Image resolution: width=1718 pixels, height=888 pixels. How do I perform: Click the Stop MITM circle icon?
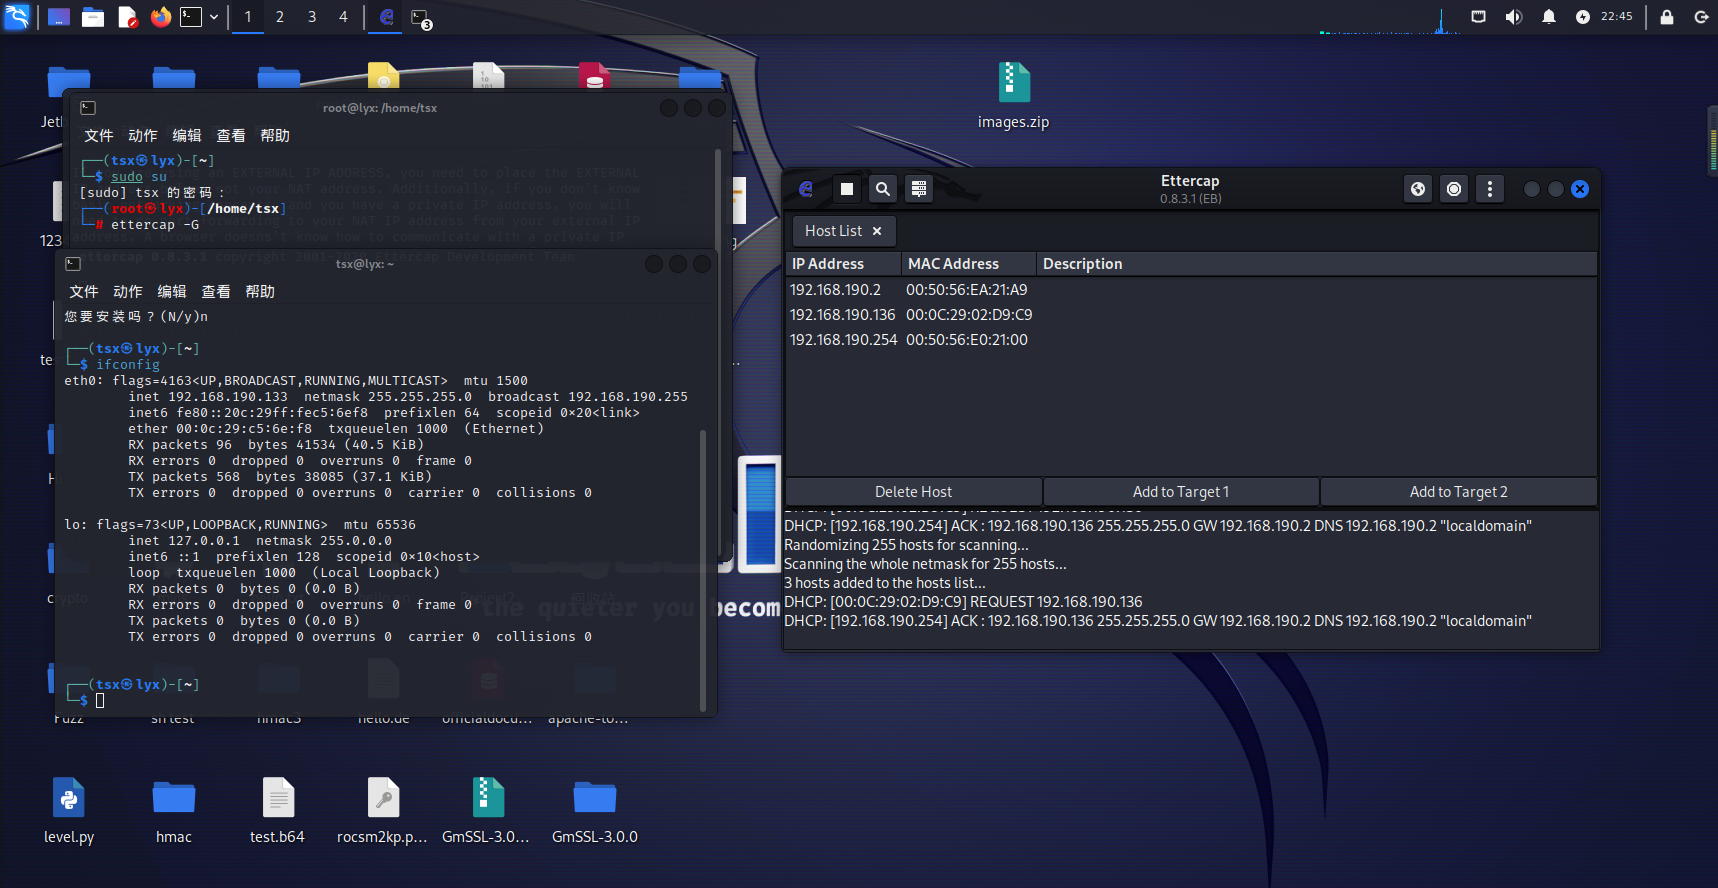(1454, 189)
